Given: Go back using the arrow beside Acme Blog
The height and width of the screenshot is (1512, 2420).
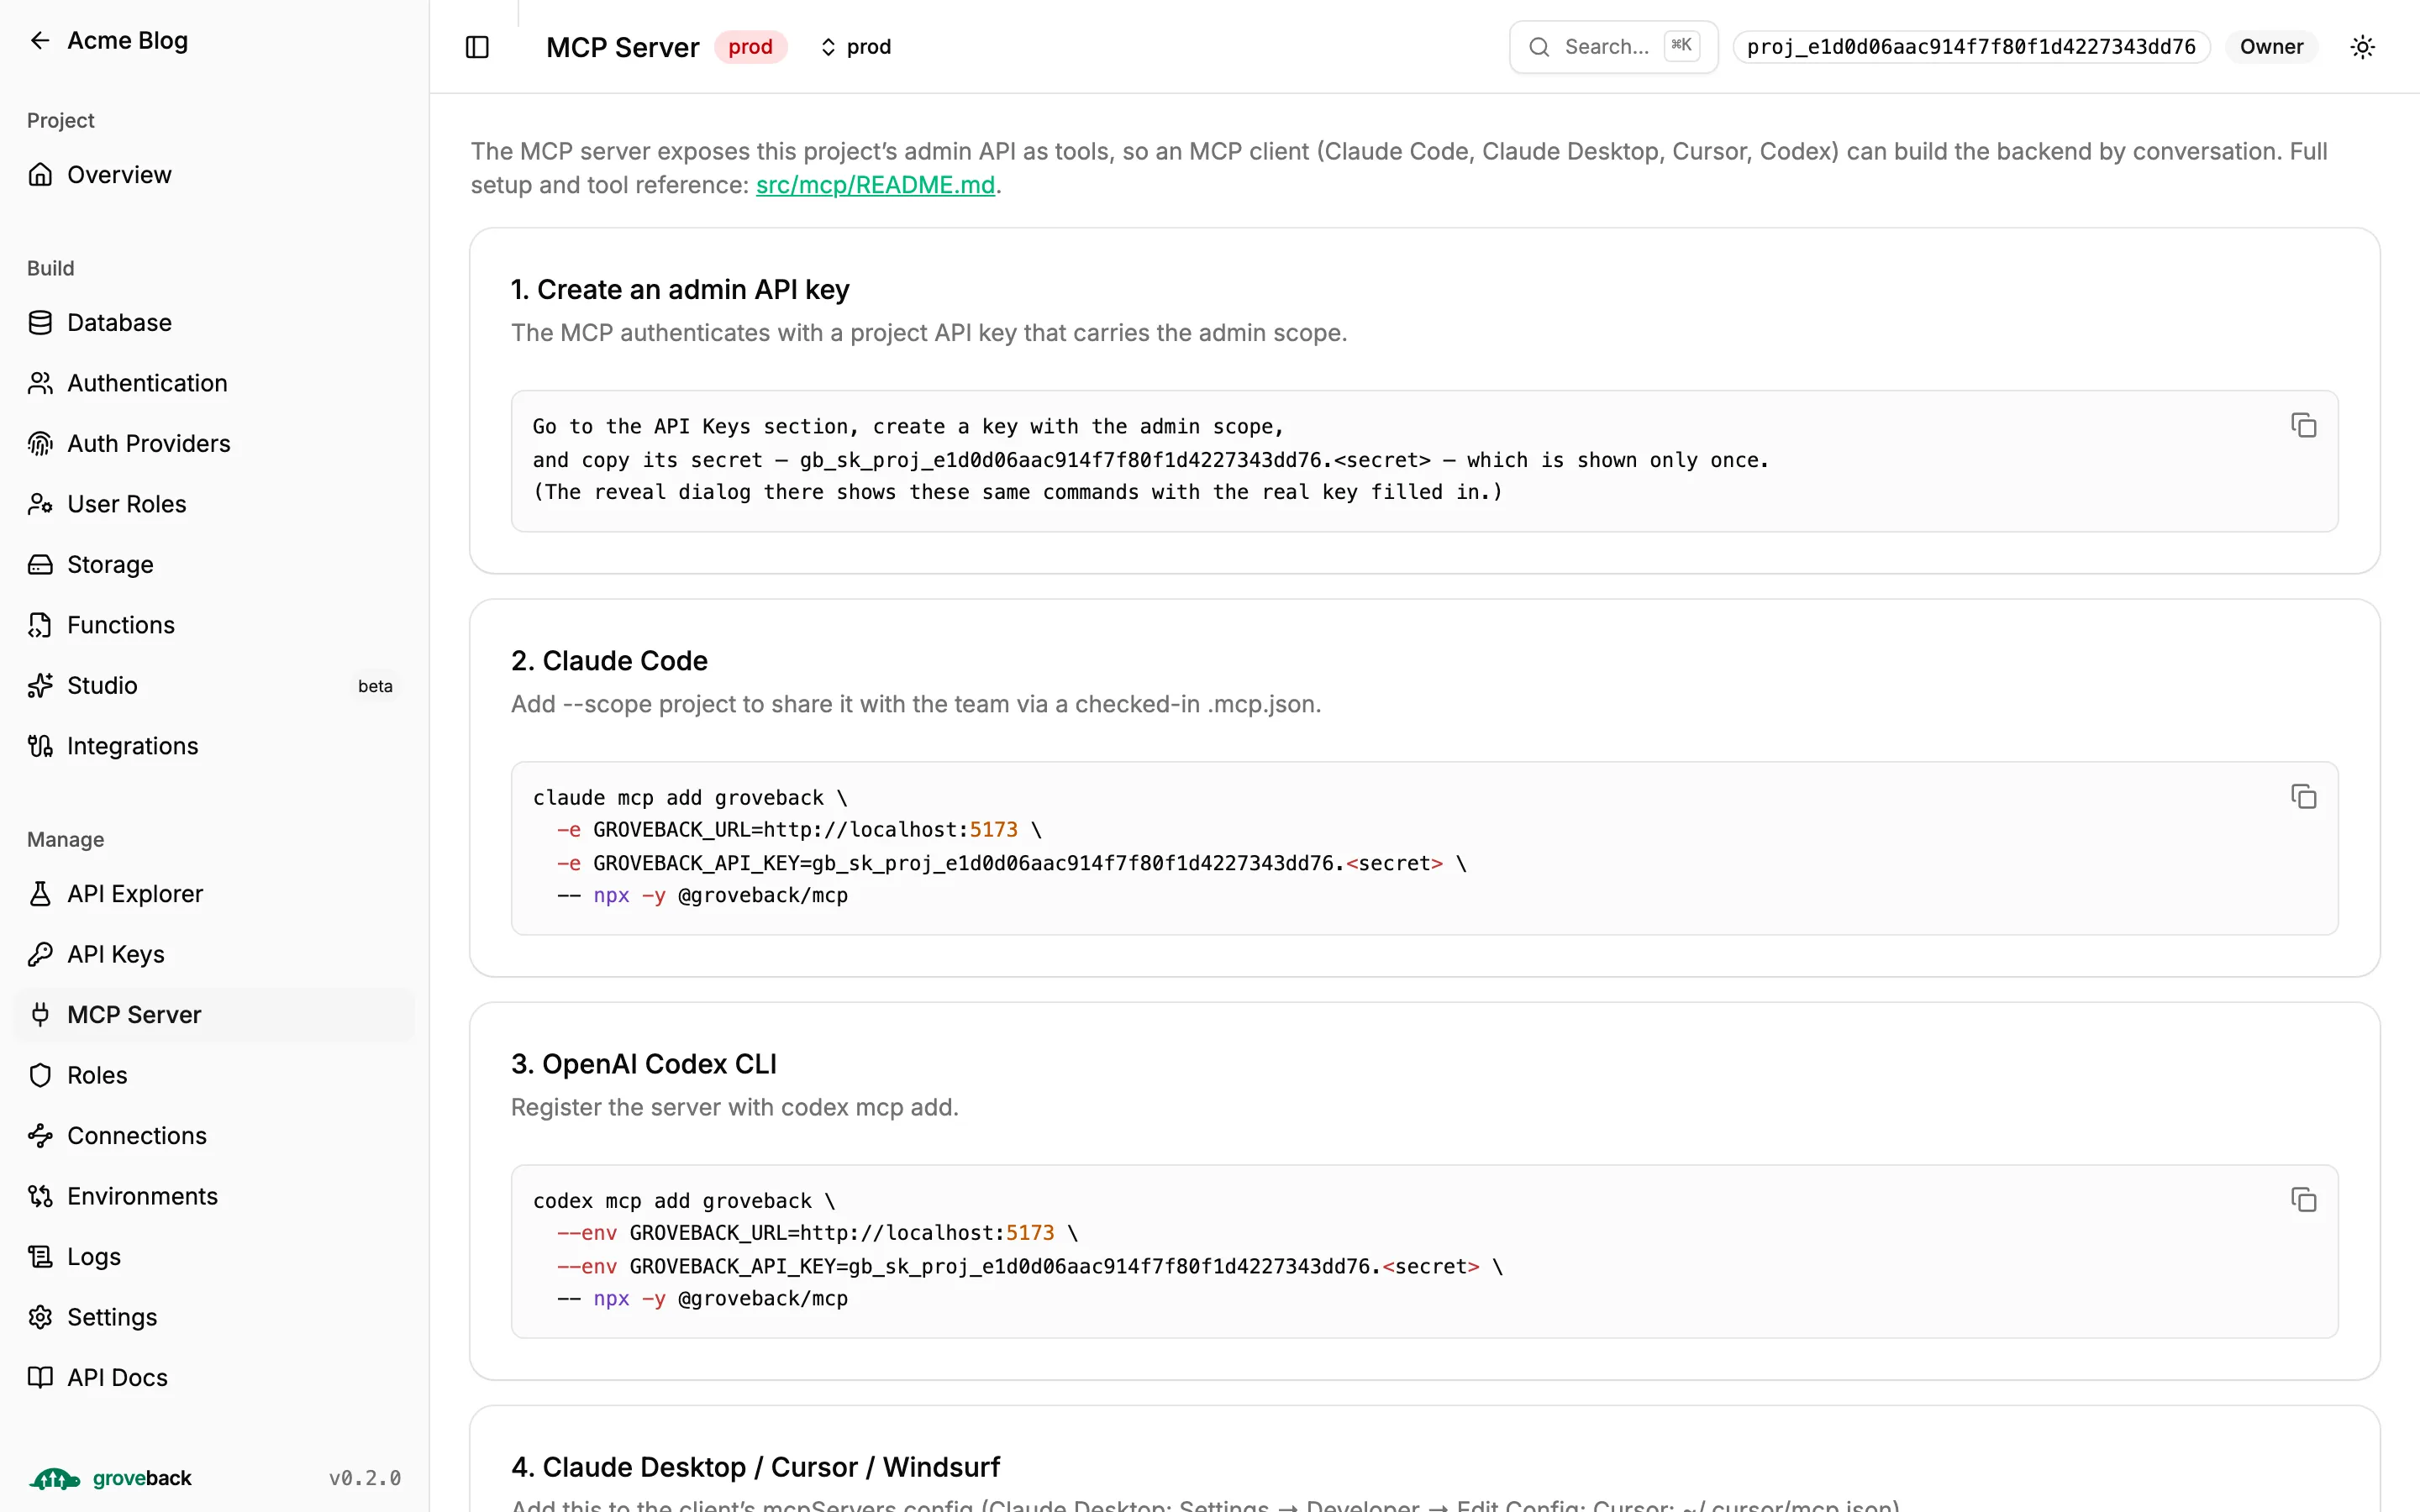Looking at the screenshot, I should (x=40, y=41).
